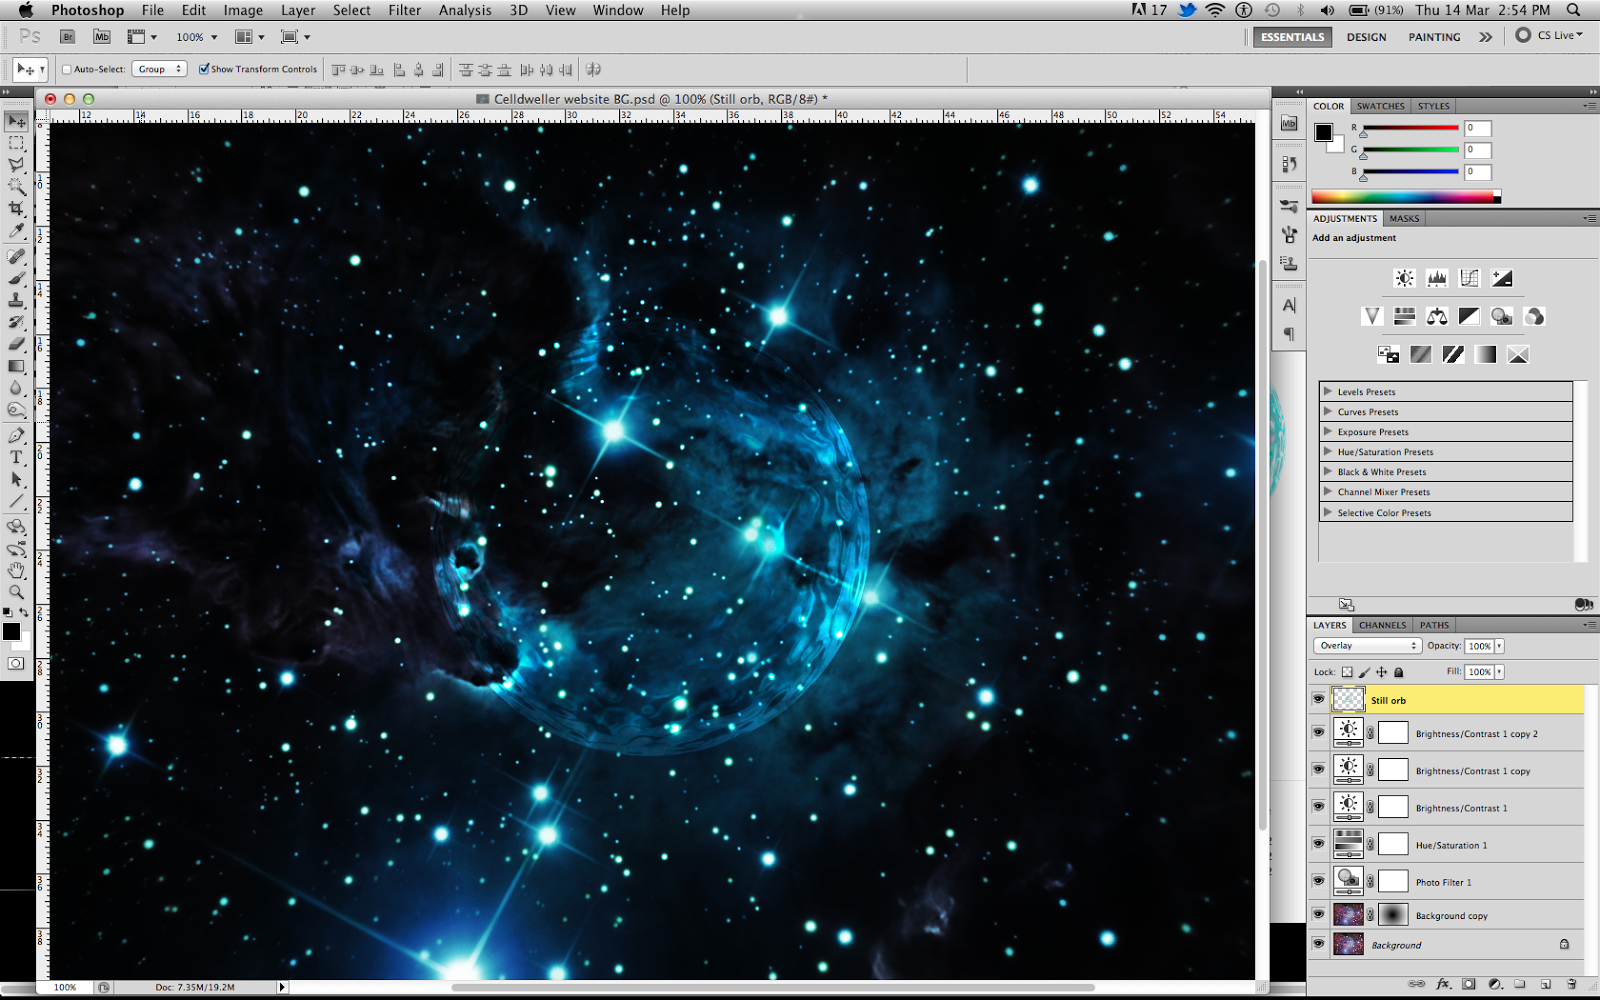
Task: Click the R value input field
Action: coord(1478,128)
